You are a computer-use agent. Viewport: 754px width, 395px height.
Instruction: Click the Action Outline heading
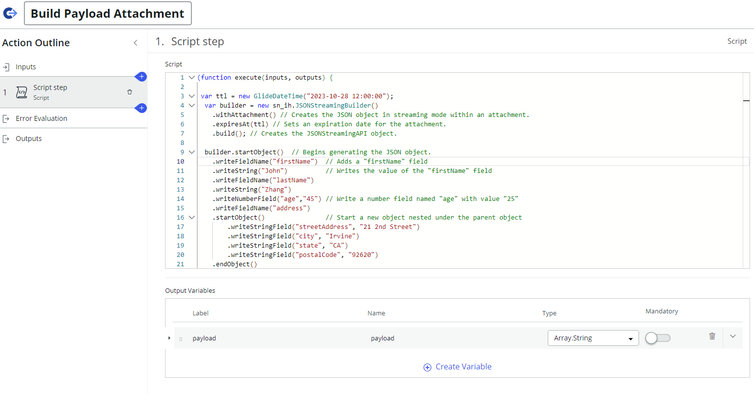(x=36, y=43)
